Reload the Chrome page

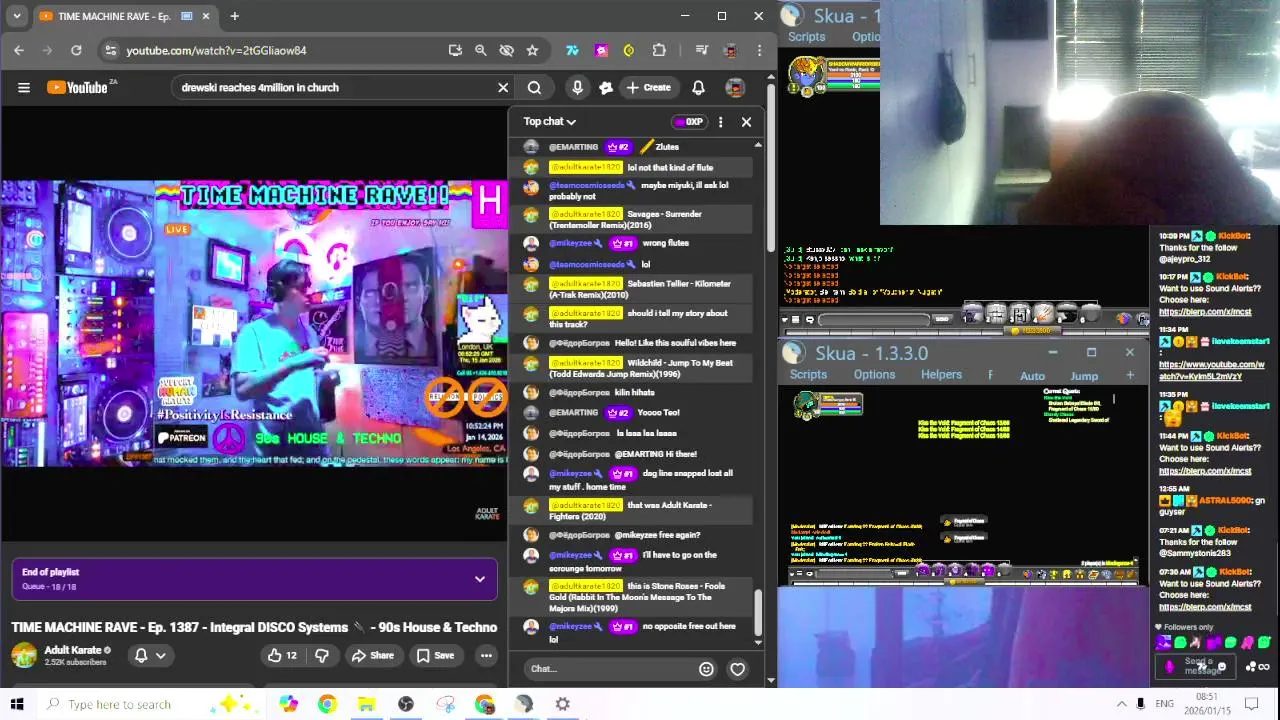point(76,50)
